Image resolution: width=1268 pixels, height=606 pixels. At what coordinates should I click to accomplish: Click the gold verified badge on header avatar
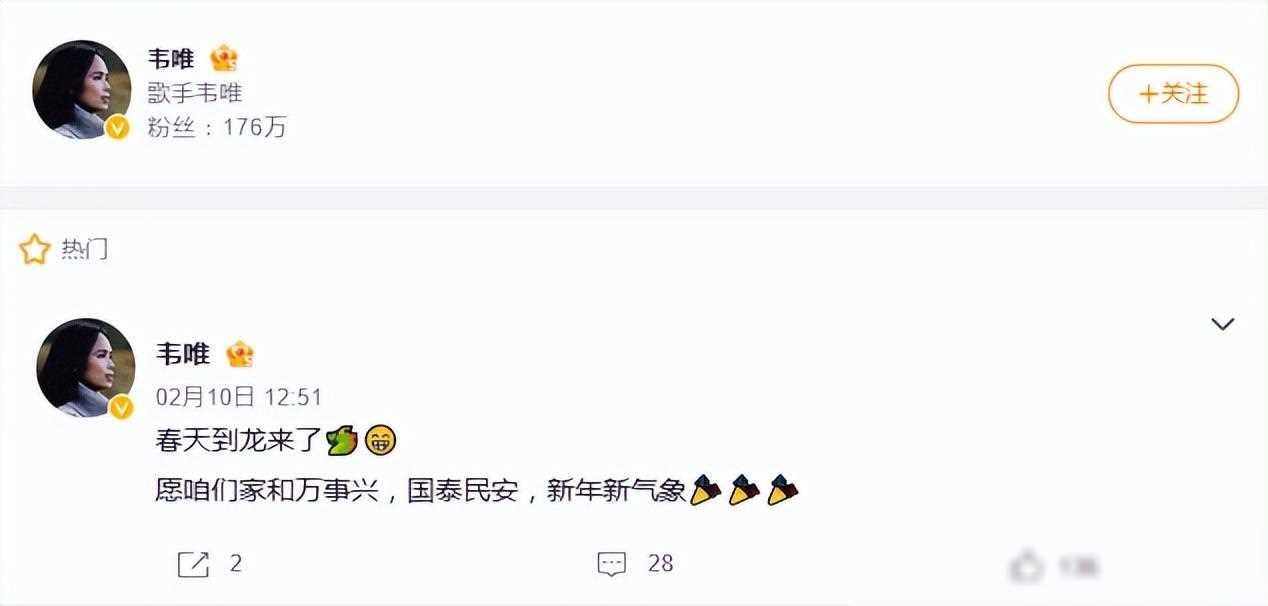tap(118, 127)
